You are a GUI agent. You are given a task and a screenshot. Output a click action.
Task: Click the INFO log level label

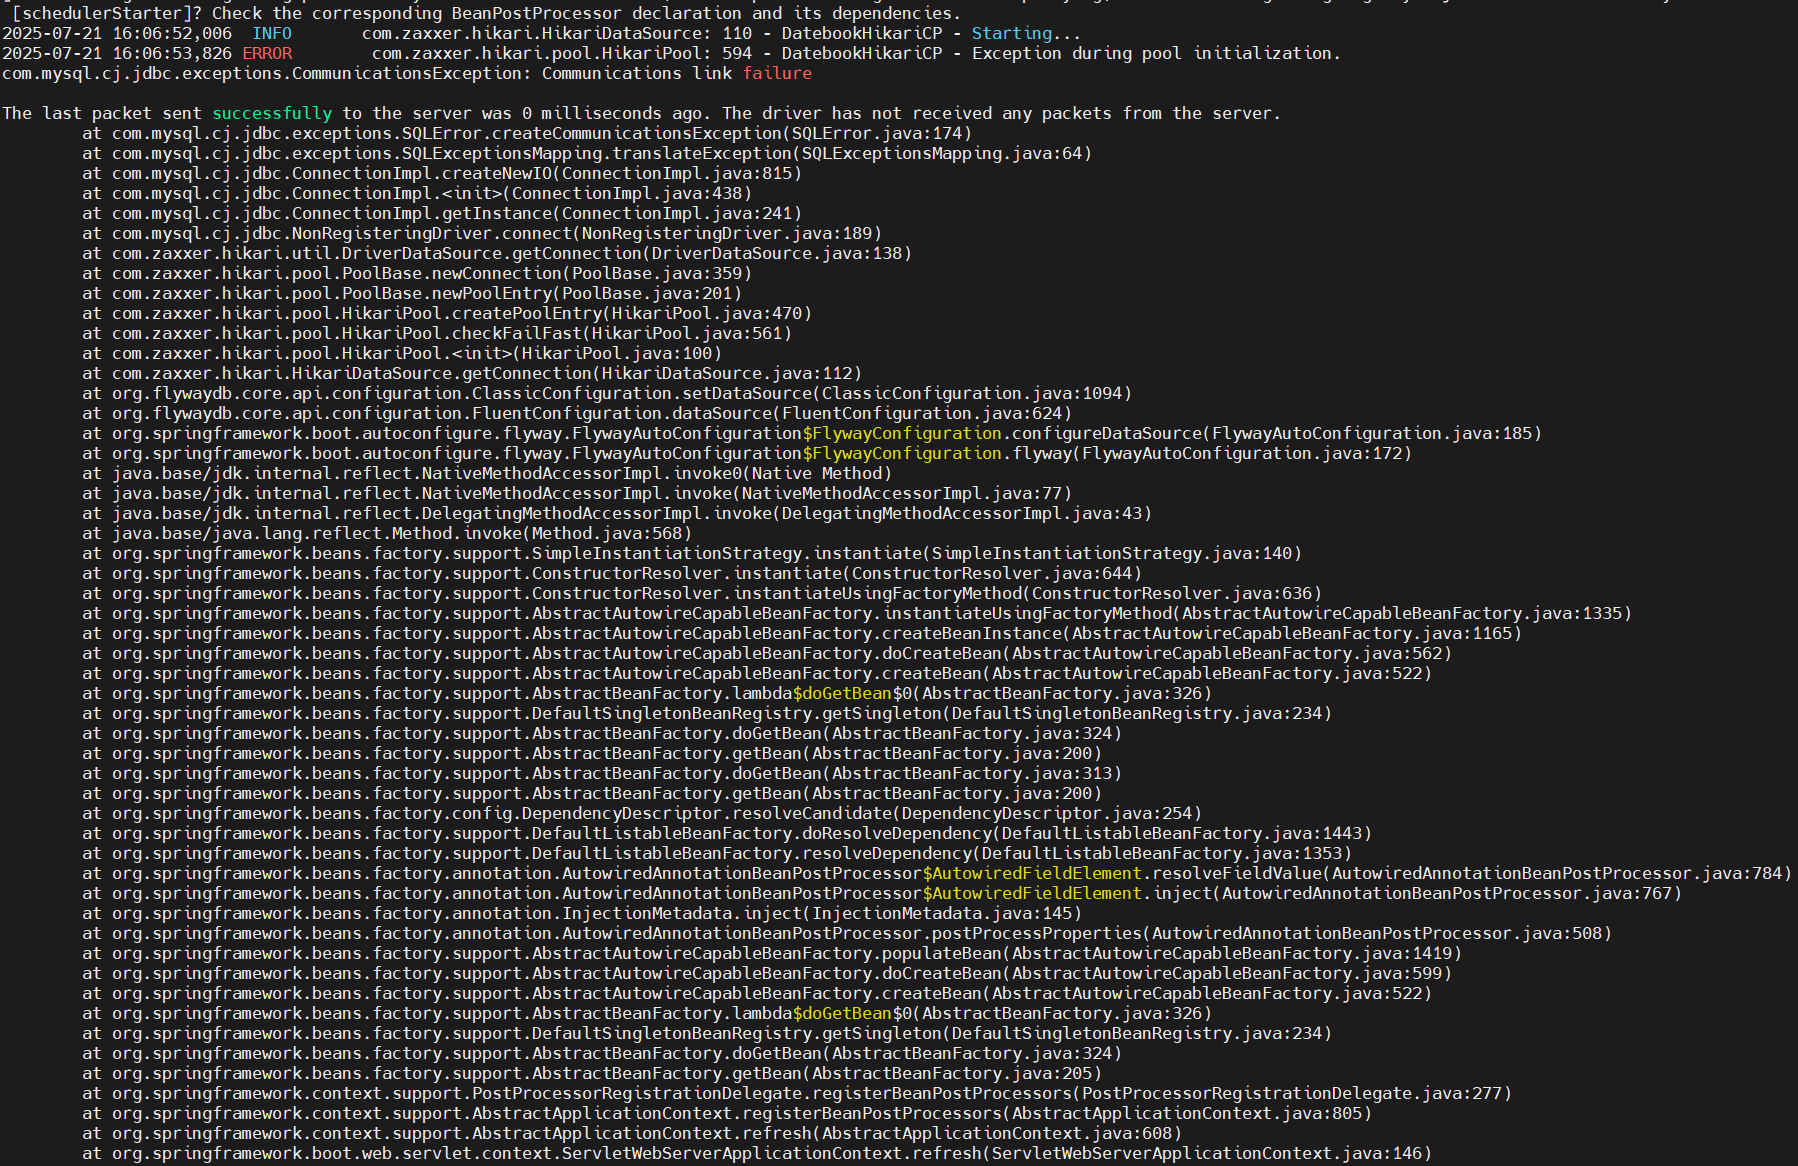coord(272,34)
